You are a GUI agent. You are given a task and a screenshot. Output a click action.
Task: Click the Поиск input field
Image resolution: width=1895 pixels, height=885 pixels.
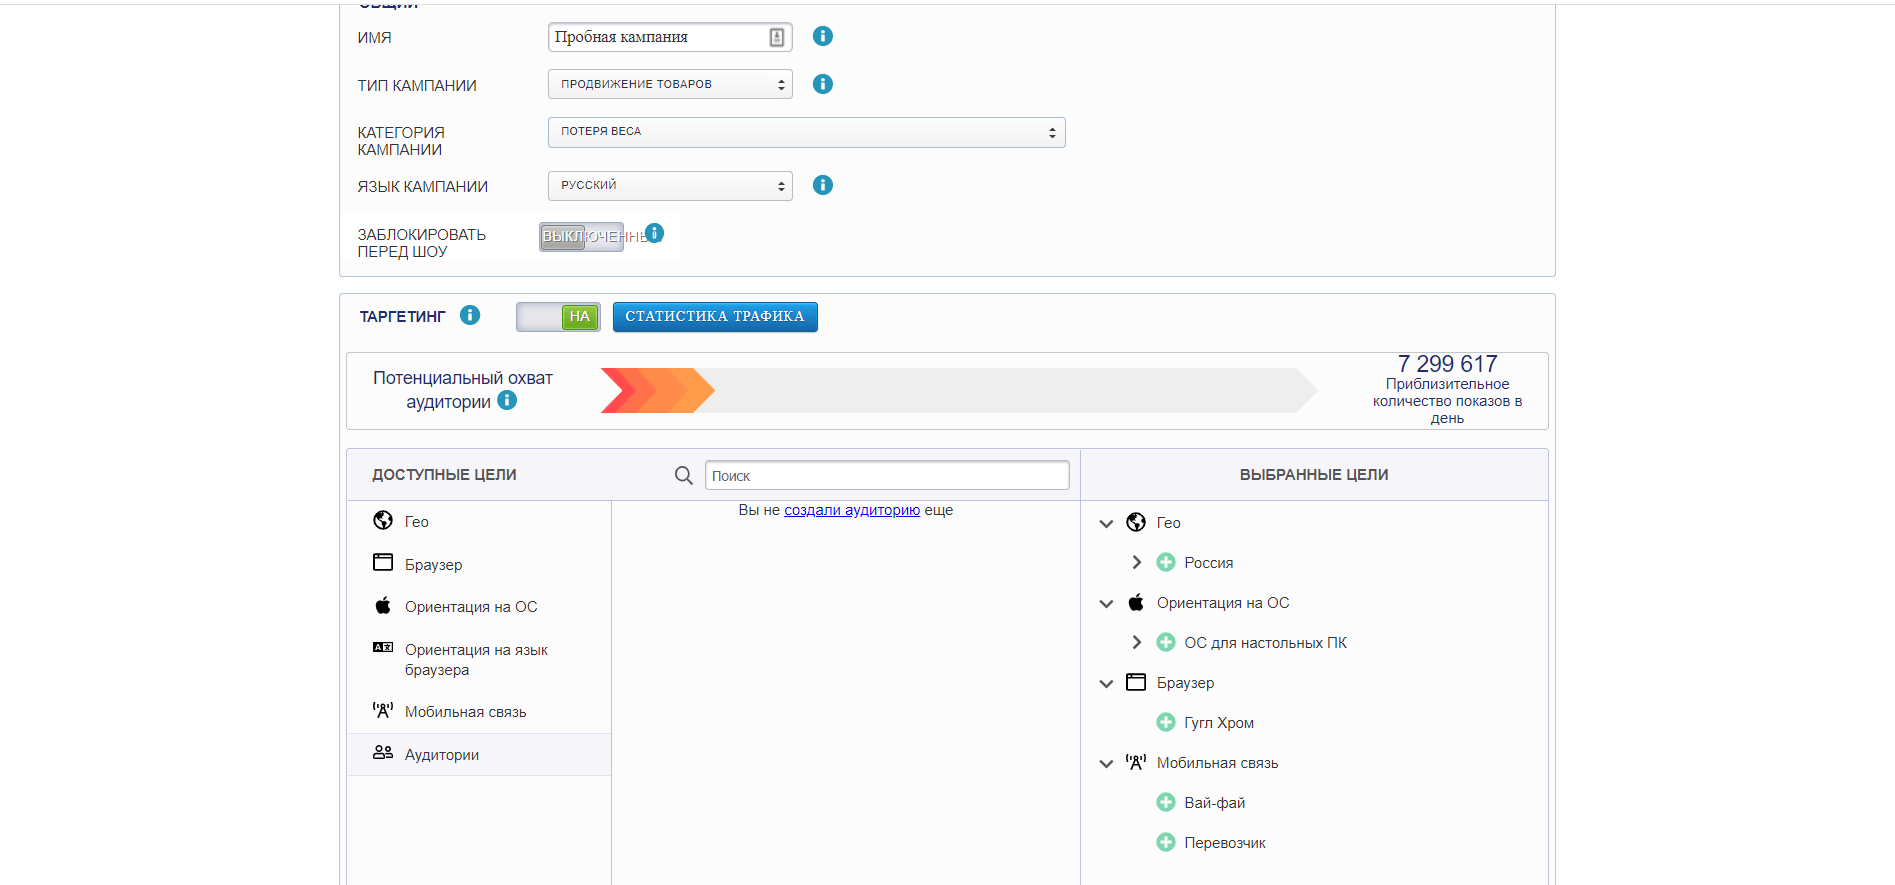[886, 475]
